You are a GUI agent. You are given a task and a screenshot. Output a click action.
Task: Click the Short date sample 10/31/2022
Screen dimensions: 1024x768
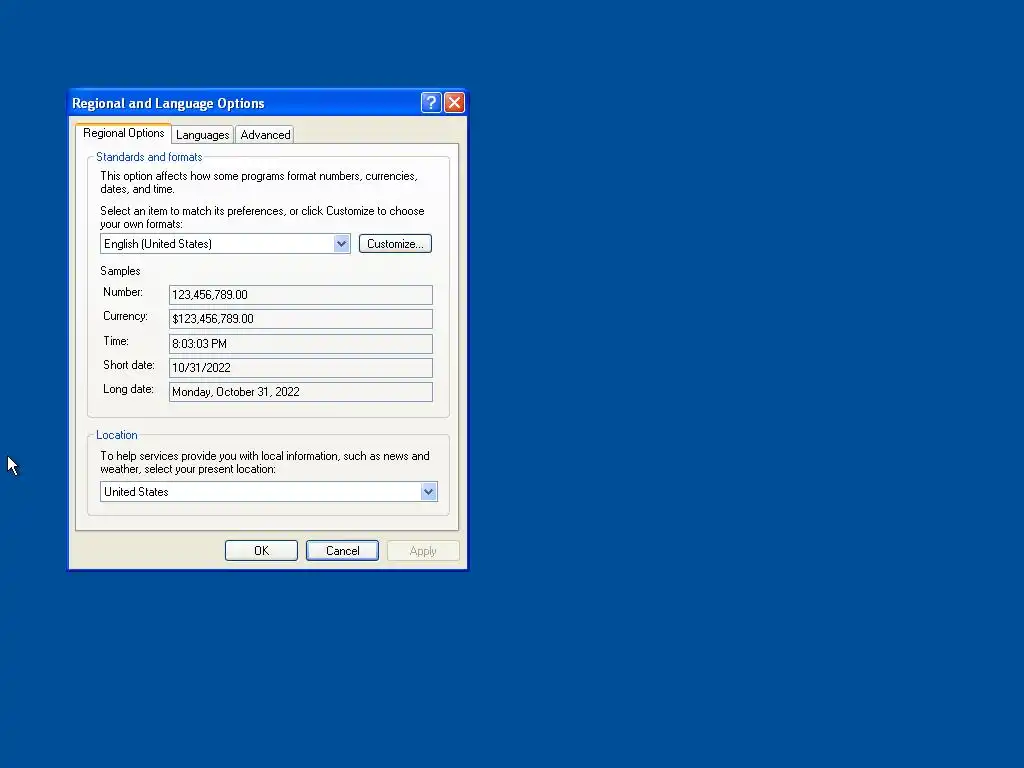coord(300,368)
